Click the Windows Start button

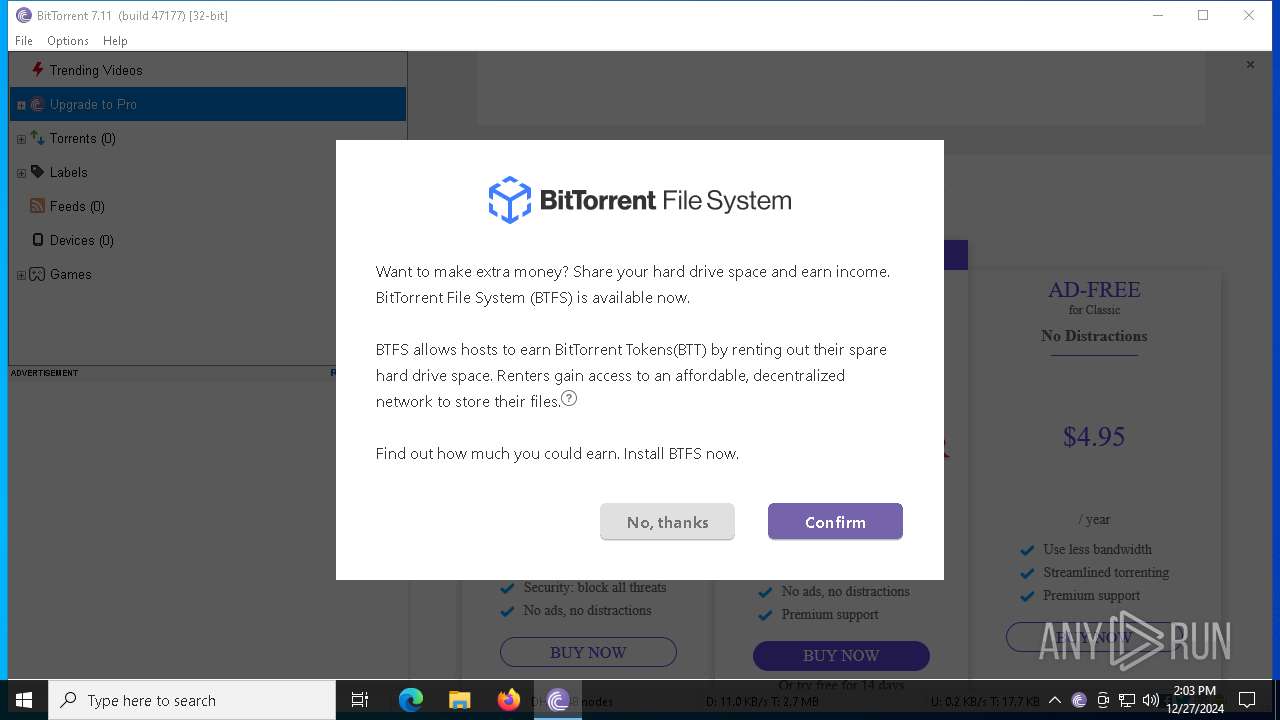pyautogui.click(x=24, y=700)
